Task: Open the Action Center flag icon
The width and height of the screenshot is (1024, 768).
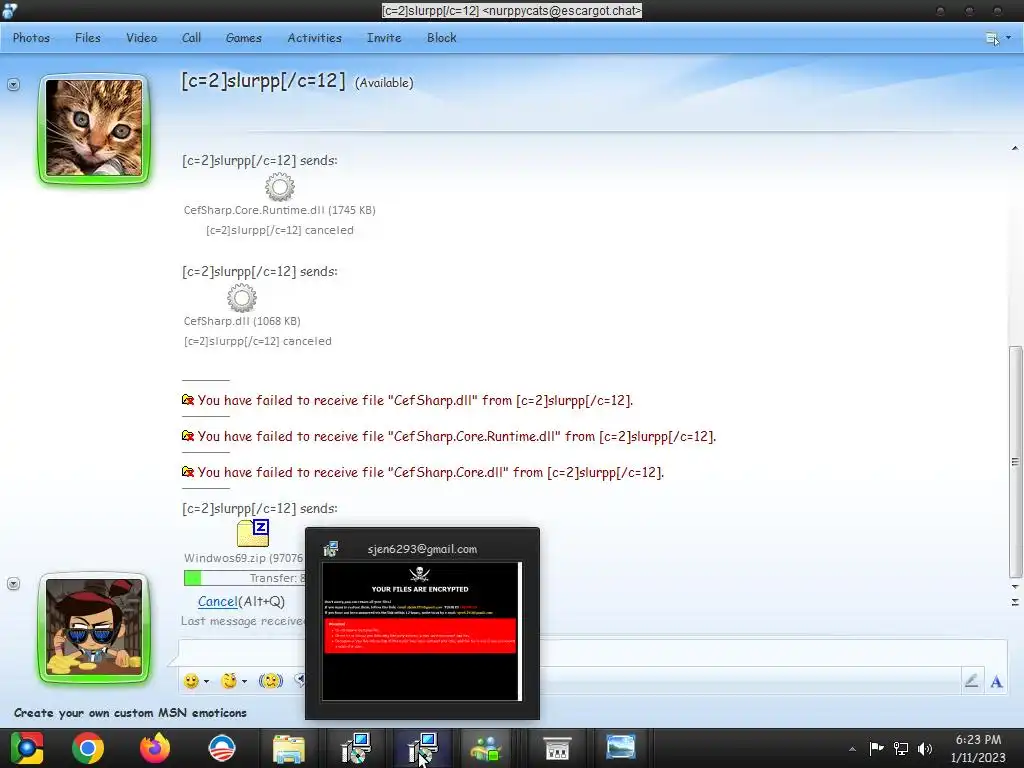Action: click(x=876, y=748)
